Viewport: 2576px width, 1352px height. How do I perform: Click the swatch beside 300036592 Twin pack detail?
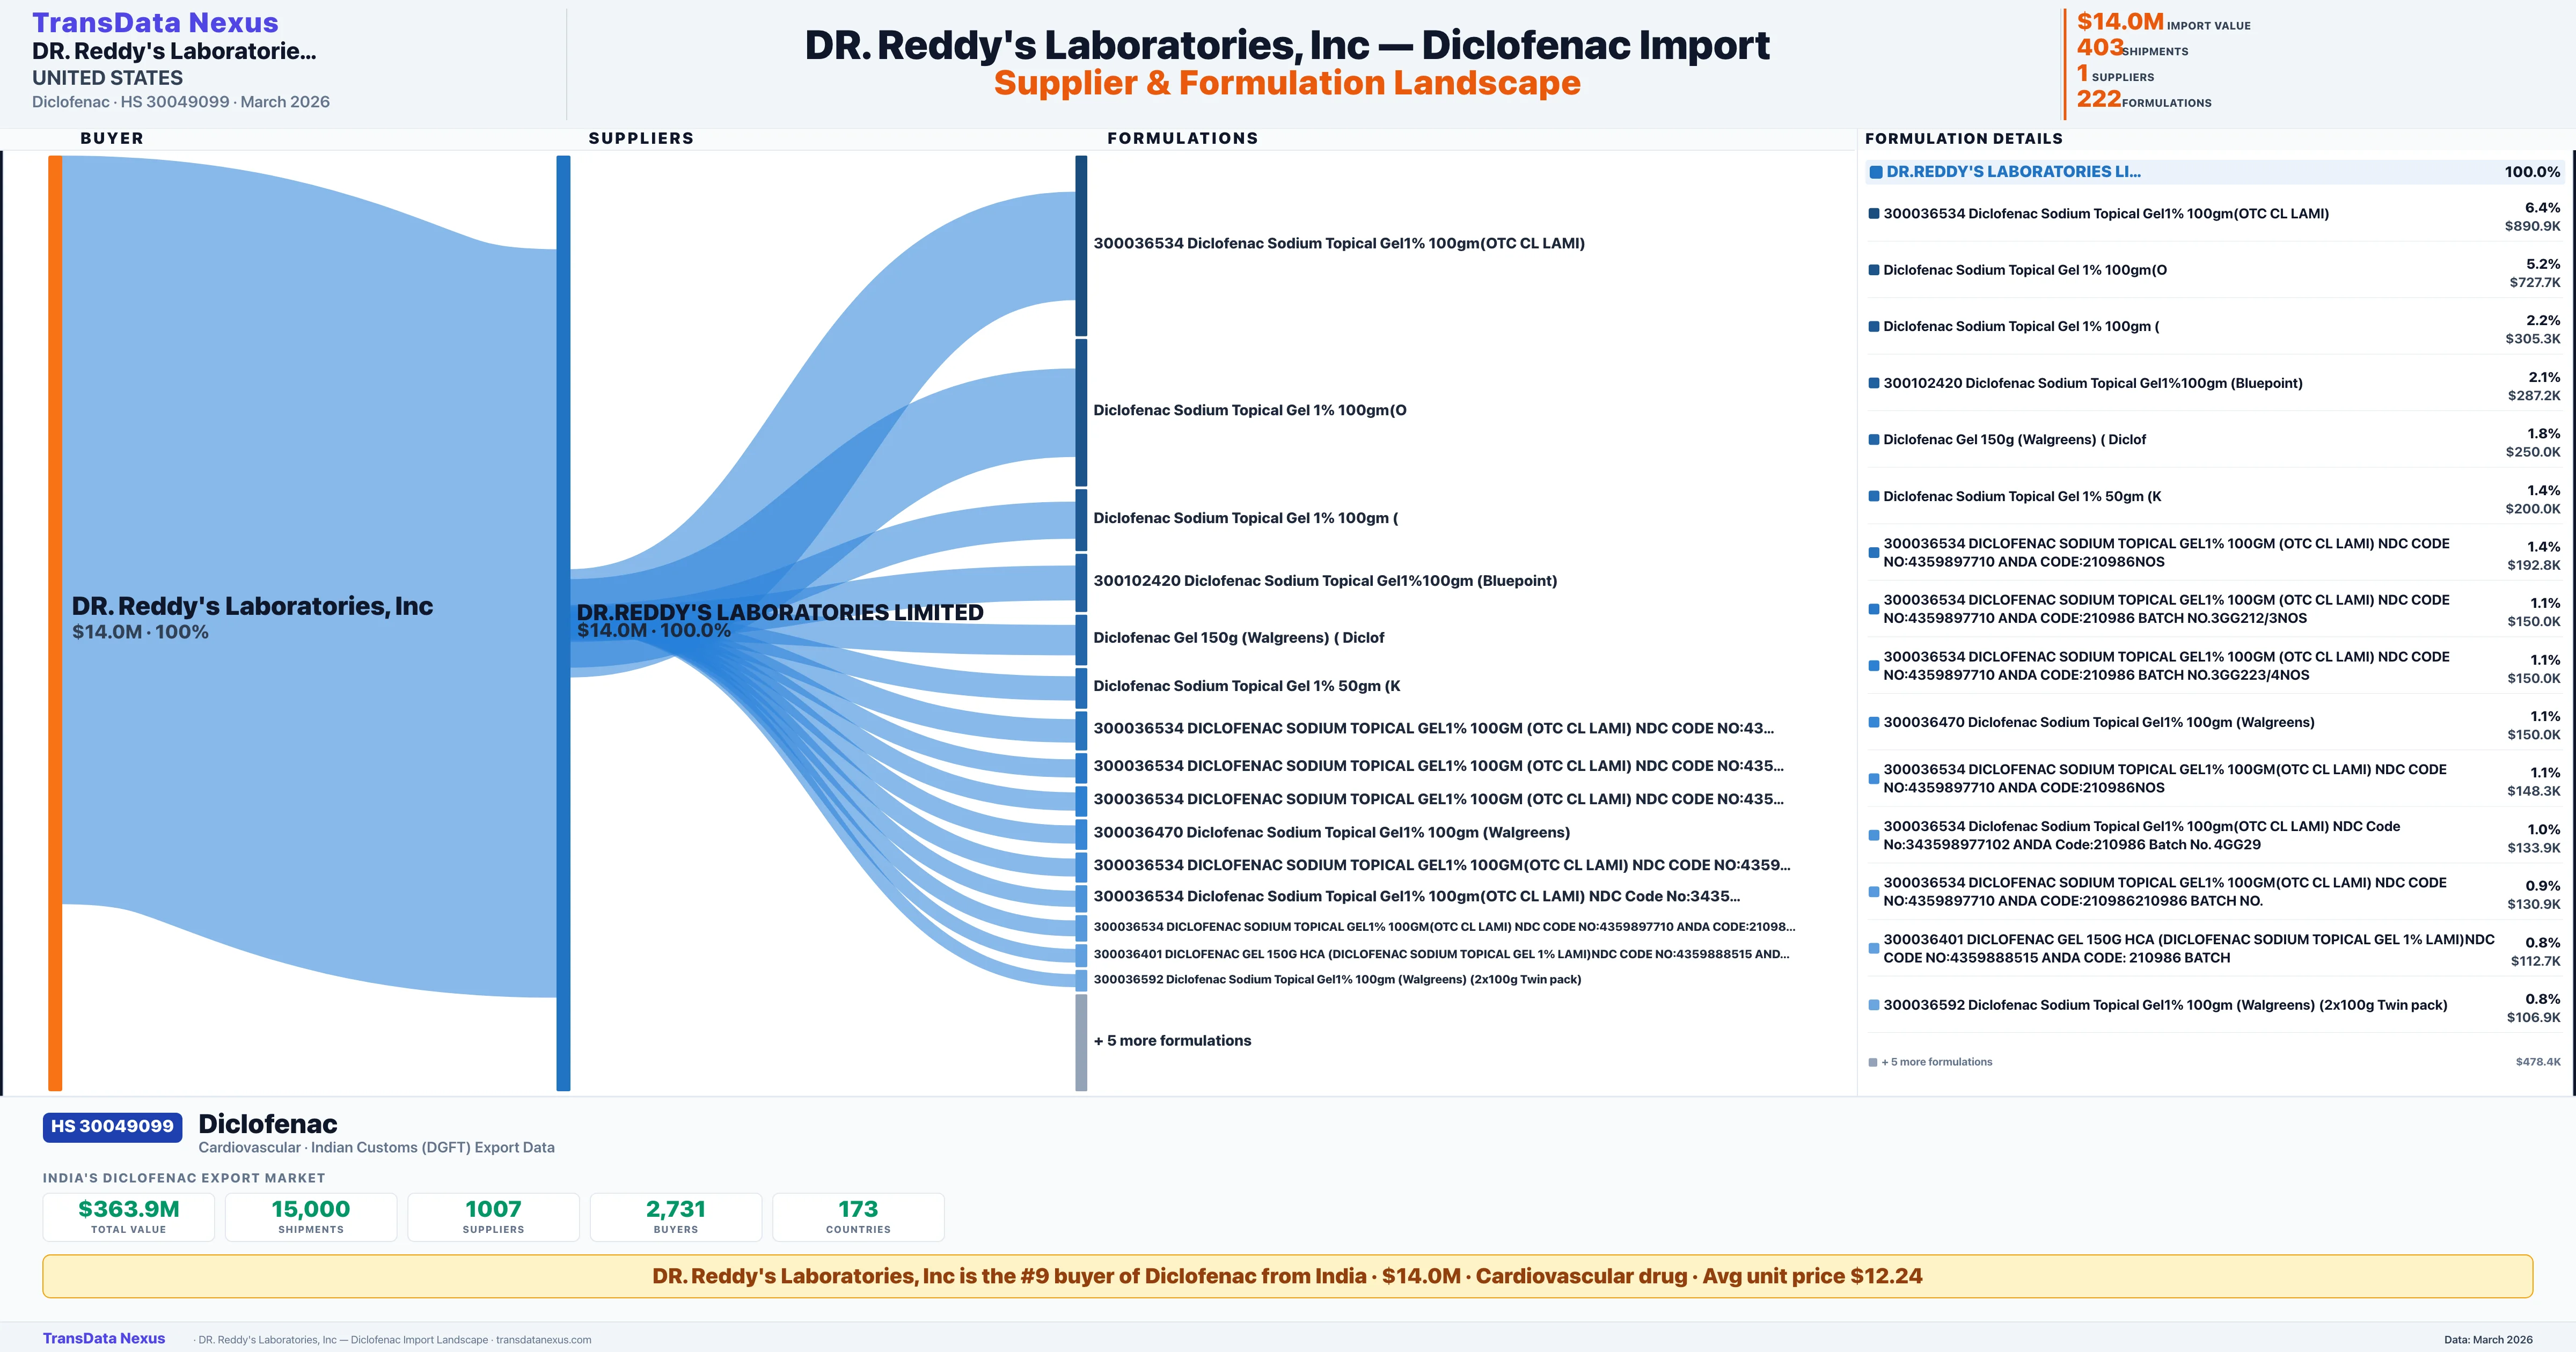1874,1005
